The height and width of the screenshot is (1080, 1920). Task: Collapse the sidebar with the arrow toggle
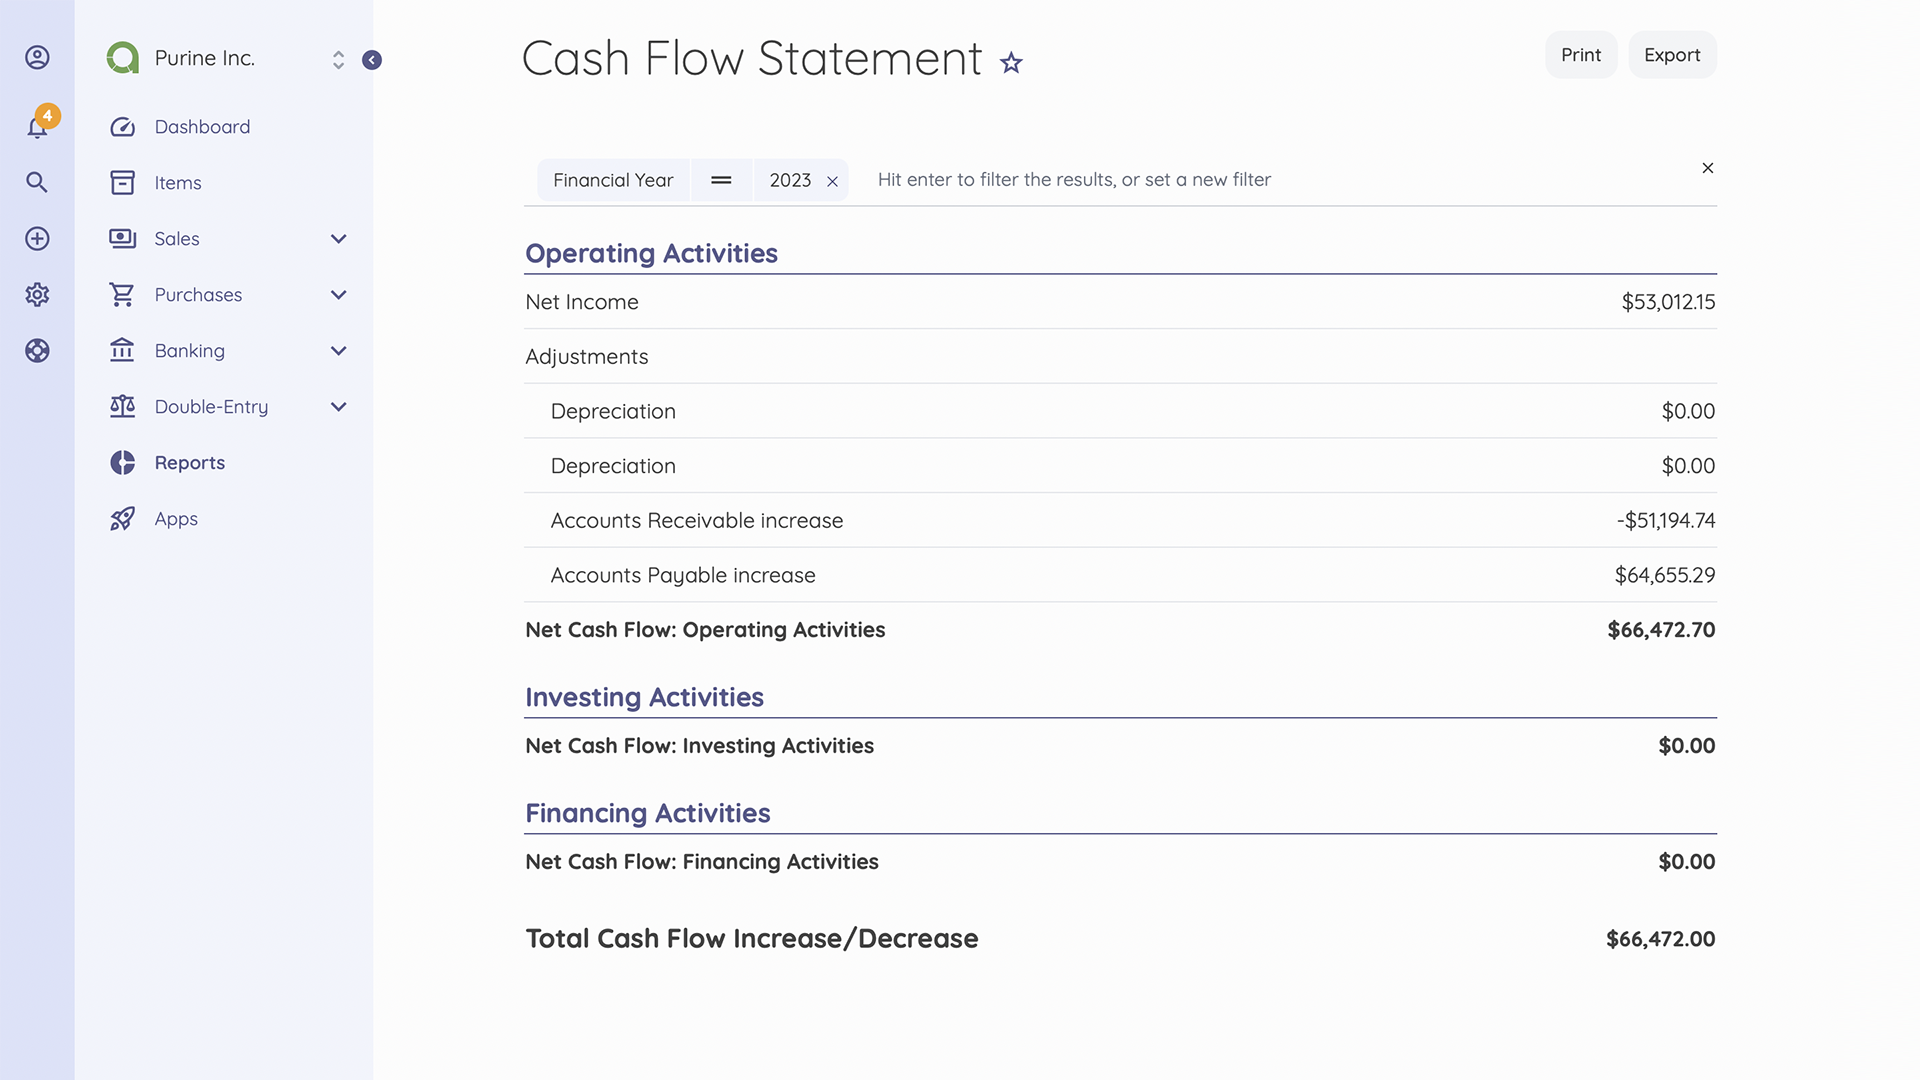372,60
